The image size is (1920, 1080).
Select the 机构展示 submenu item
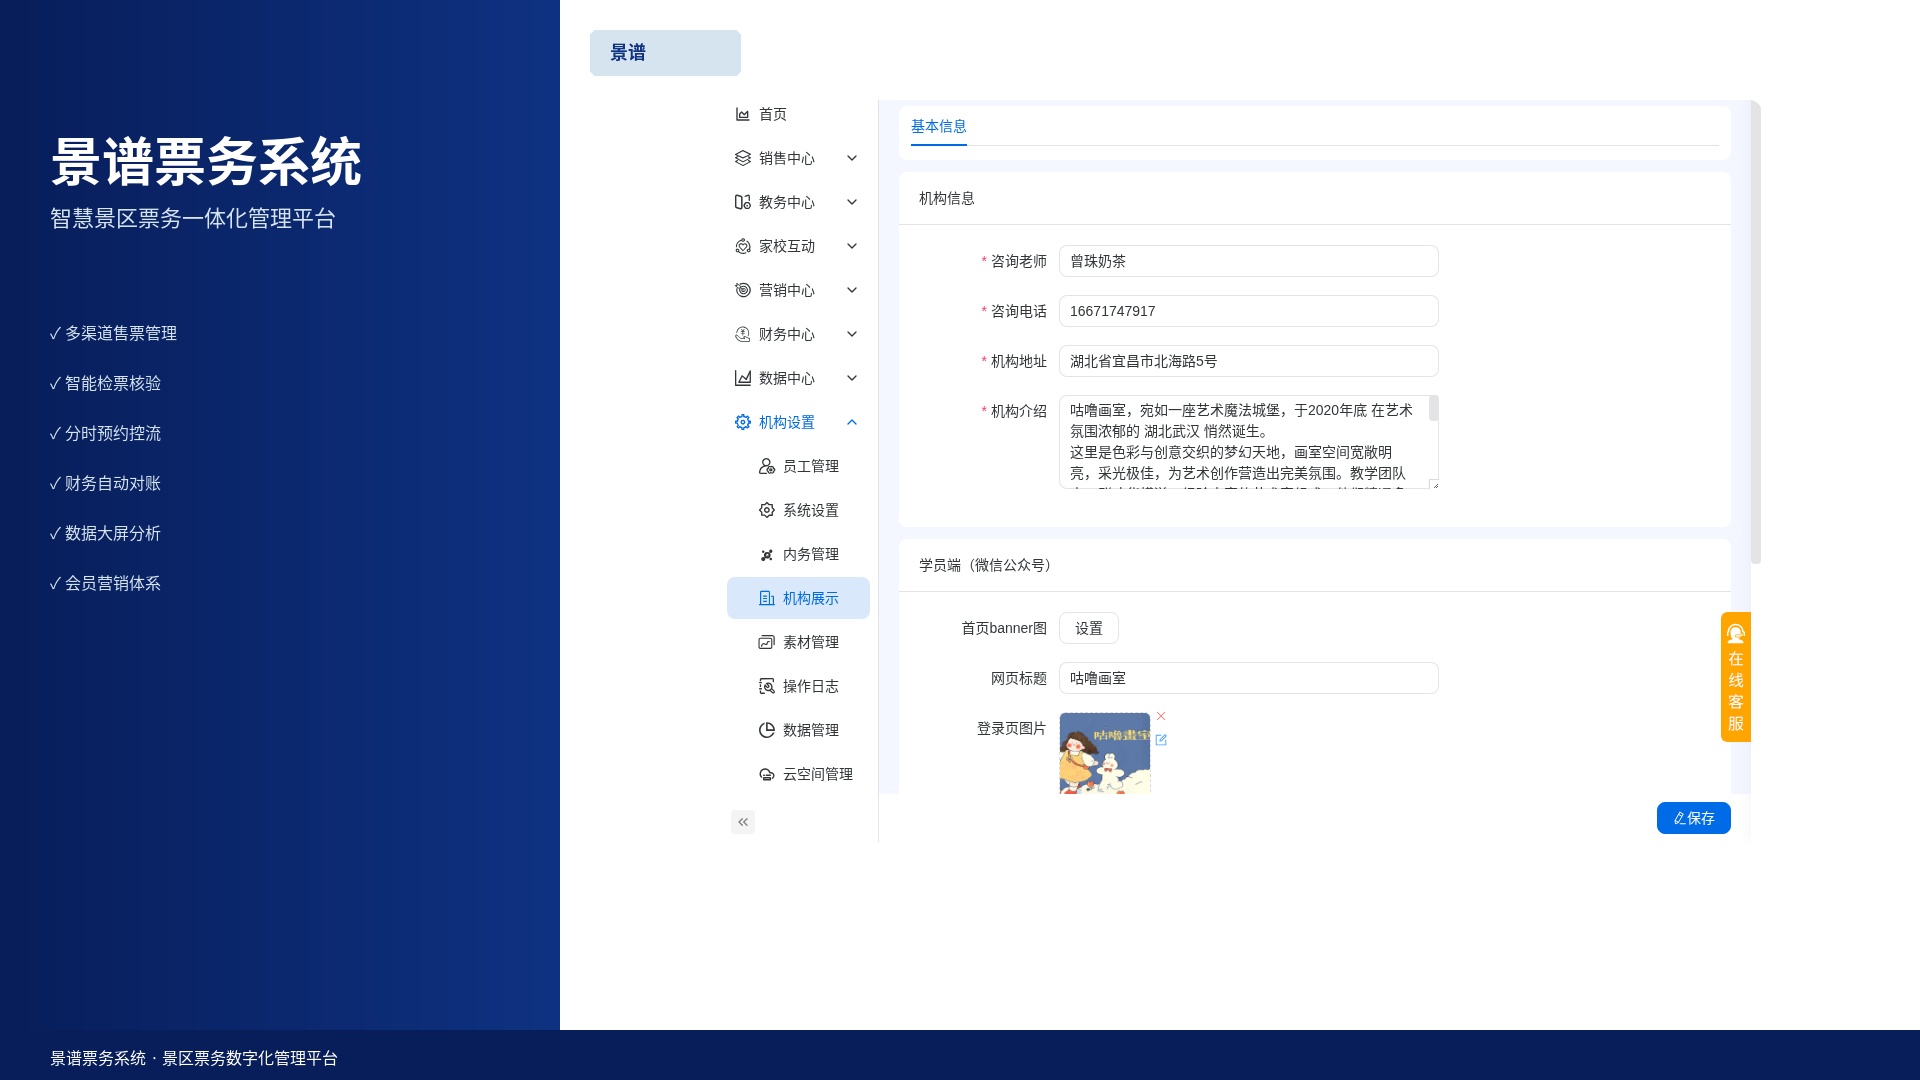click(798, 598)
